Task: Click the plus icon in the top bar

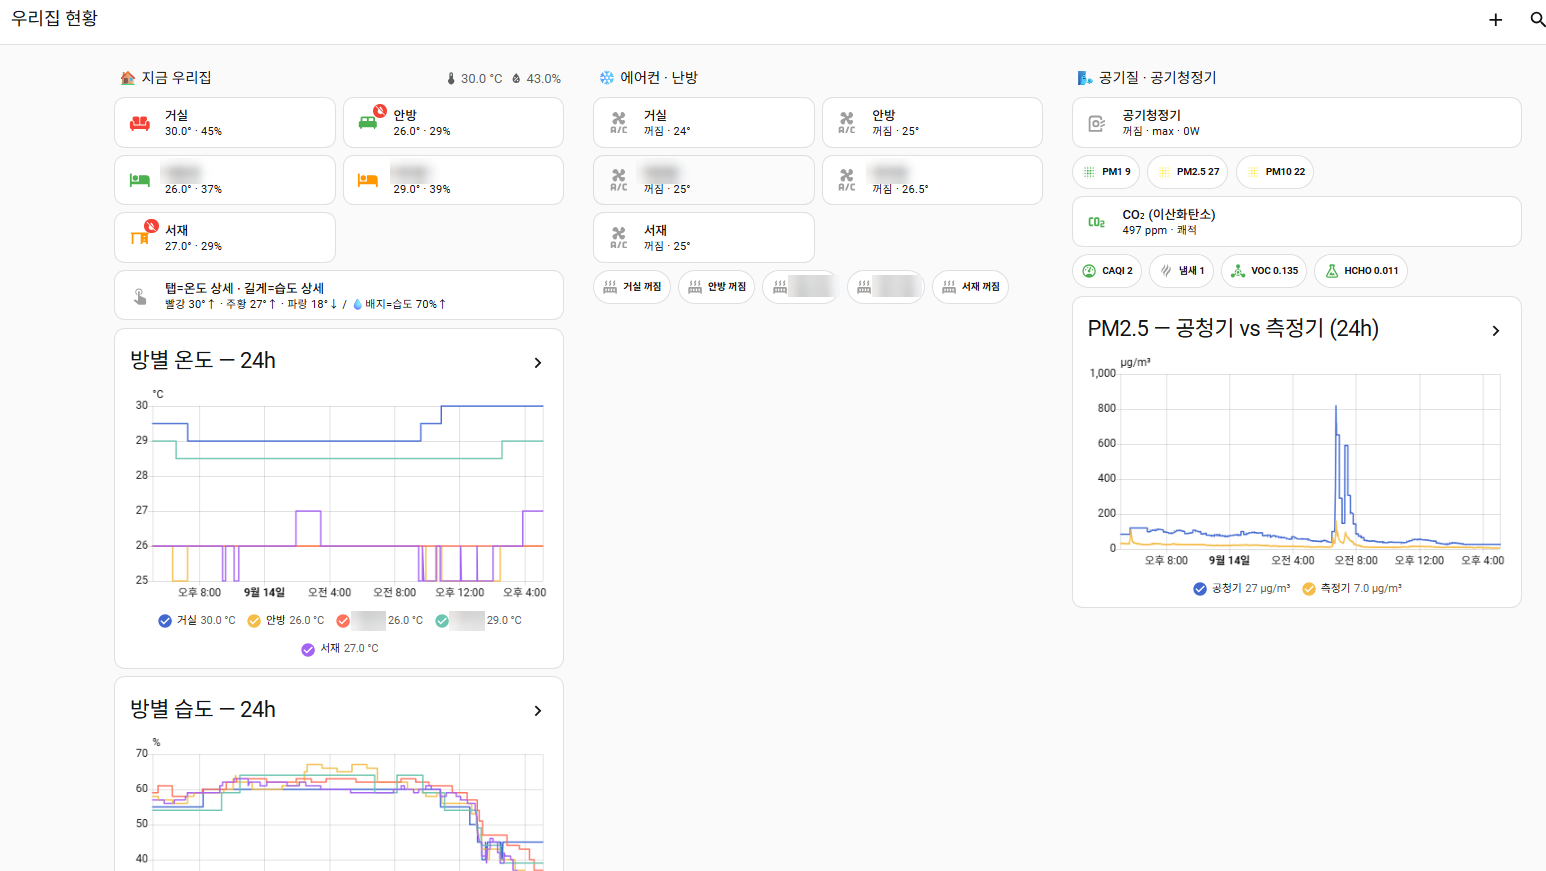Action: point(1495,20)
